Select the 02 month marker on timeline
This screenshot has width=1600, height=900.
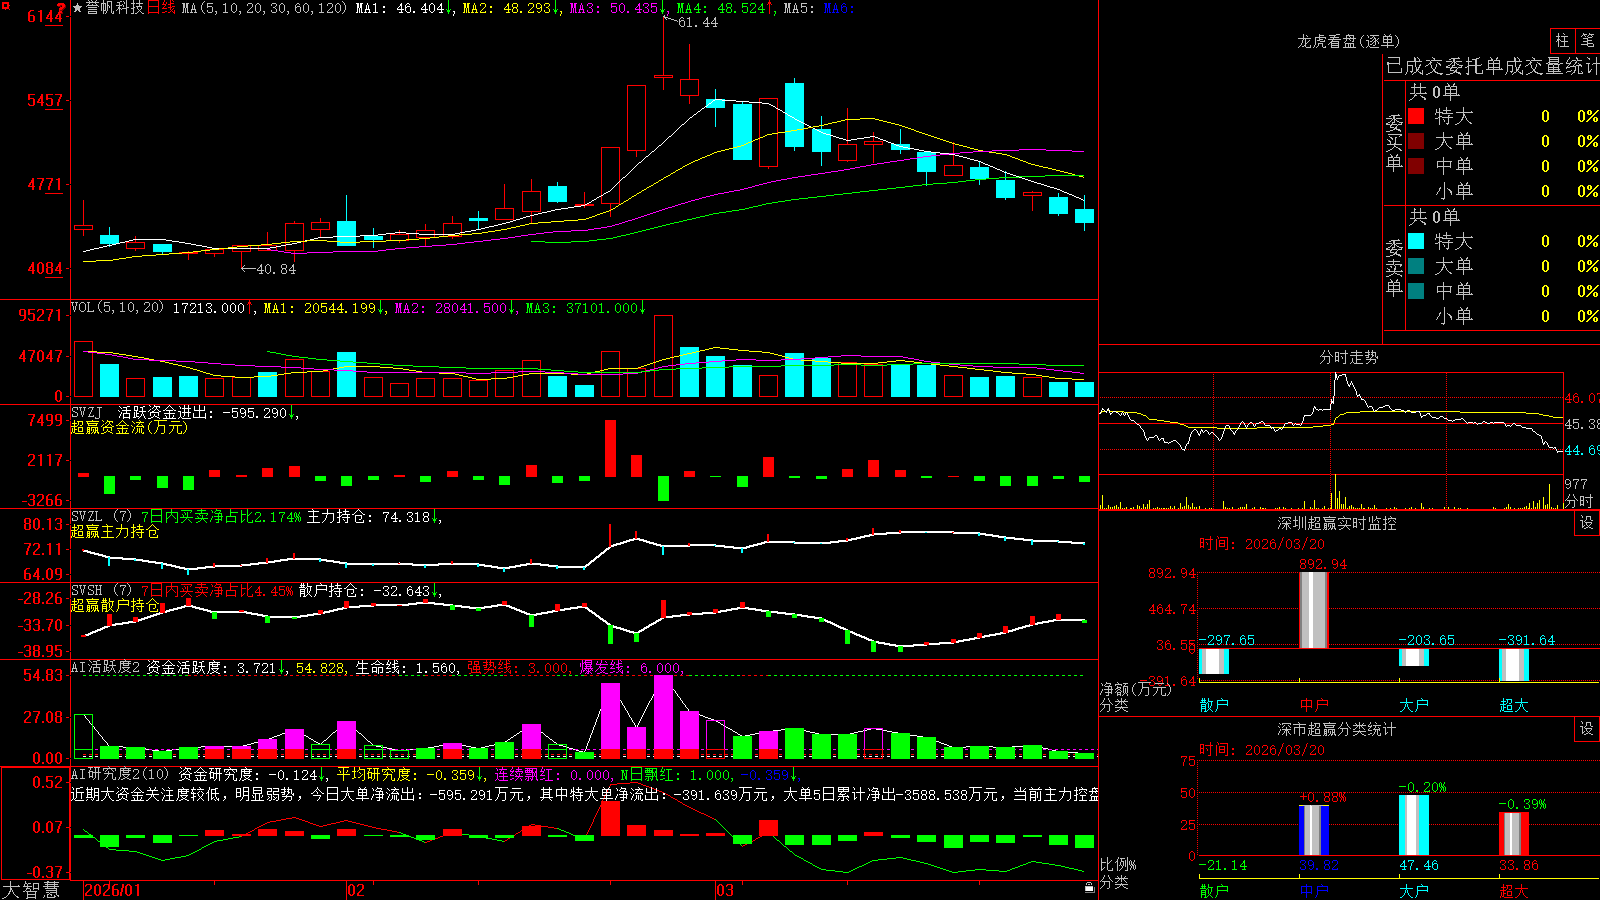click(355, 890)
